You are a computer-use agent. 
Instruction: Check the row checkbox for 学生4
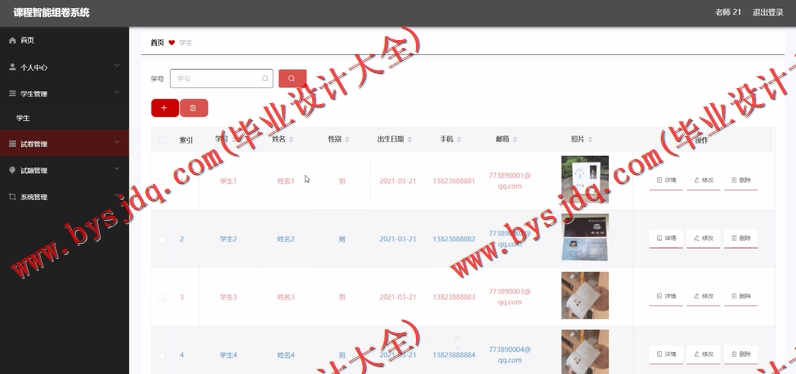point(162,355)
